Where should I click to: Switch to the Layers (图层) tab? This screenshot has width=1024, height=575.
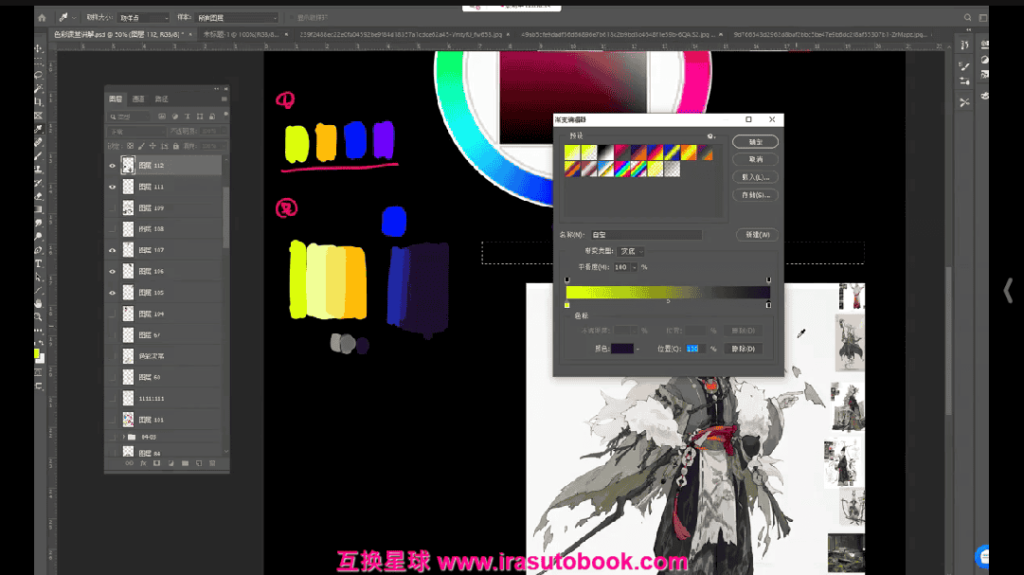[116, 99]
